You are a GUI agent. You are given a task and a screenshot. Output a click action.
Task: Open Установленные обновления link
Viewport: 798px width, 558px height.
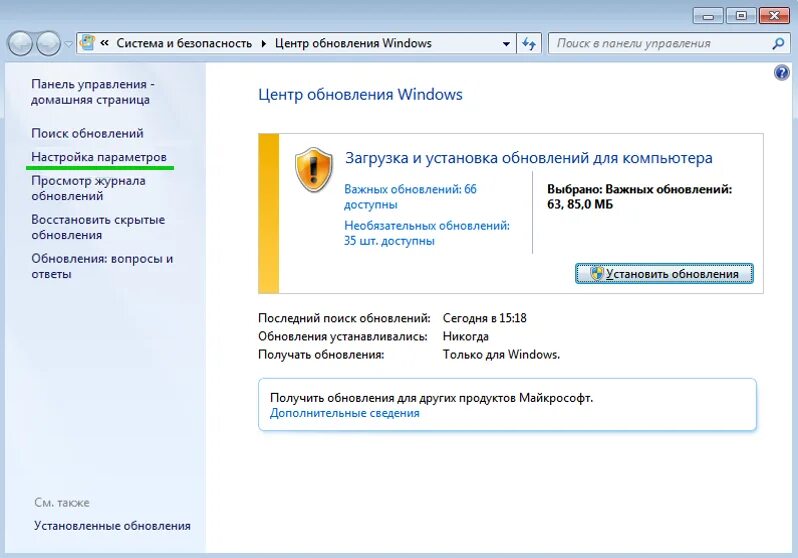112,526
